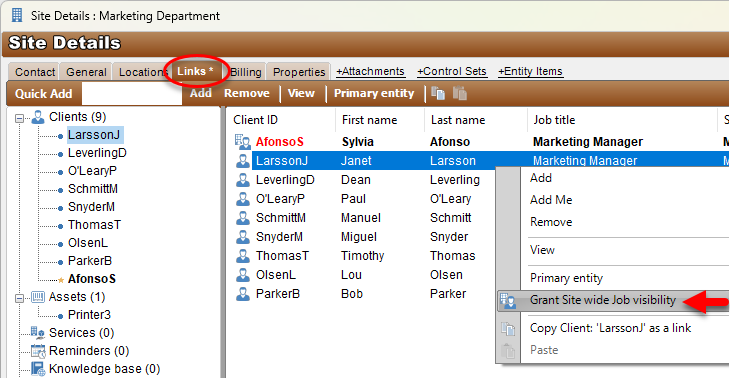730x378 pixels.
Task: Click the +Control Sets link
Action: tap(452, 71)
